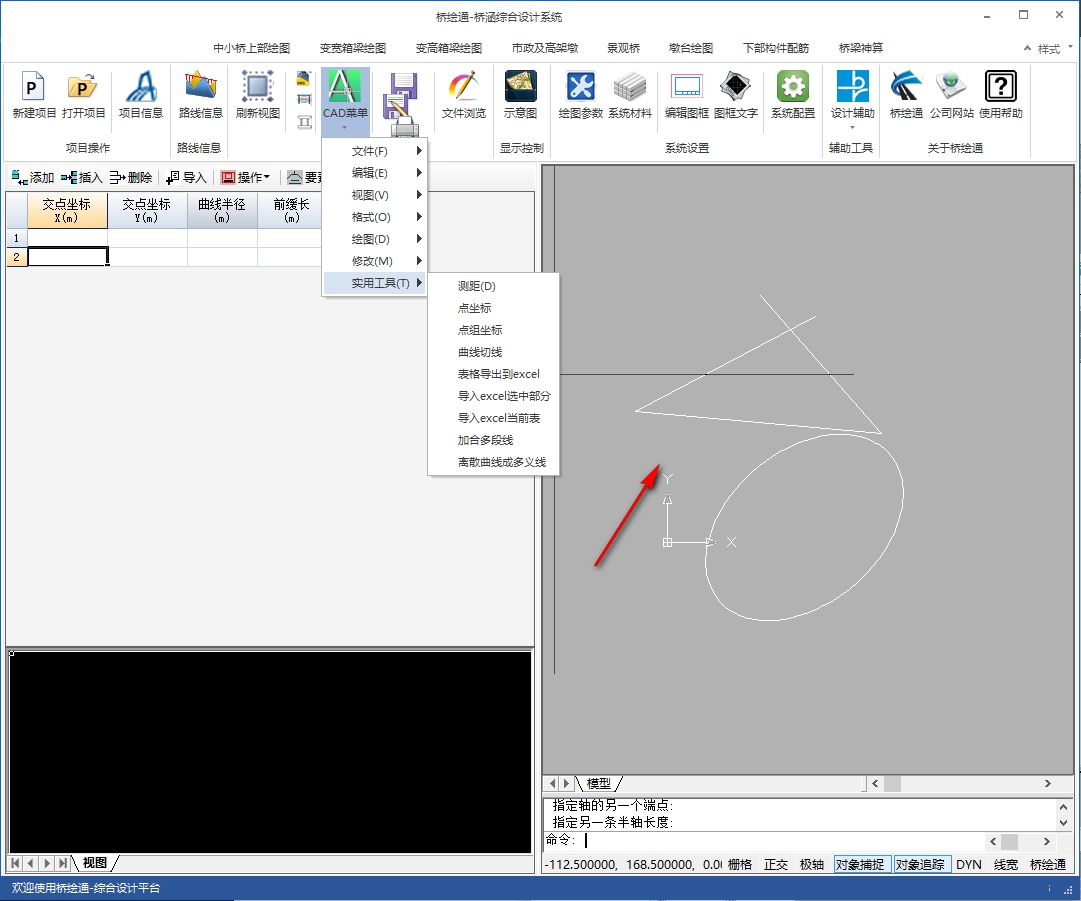Disable 对象捕捉 object snap
The height and width of the screenshot is (901, 1081).
coord(860,864)
